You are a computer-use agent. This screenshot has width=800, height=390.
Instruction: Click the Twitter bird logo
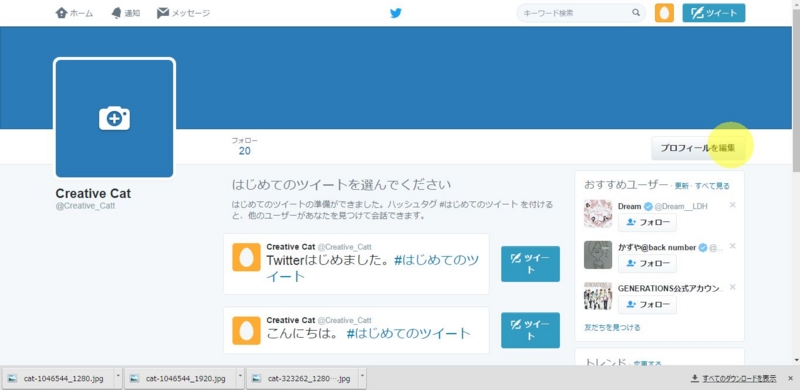tap(396, 13)
